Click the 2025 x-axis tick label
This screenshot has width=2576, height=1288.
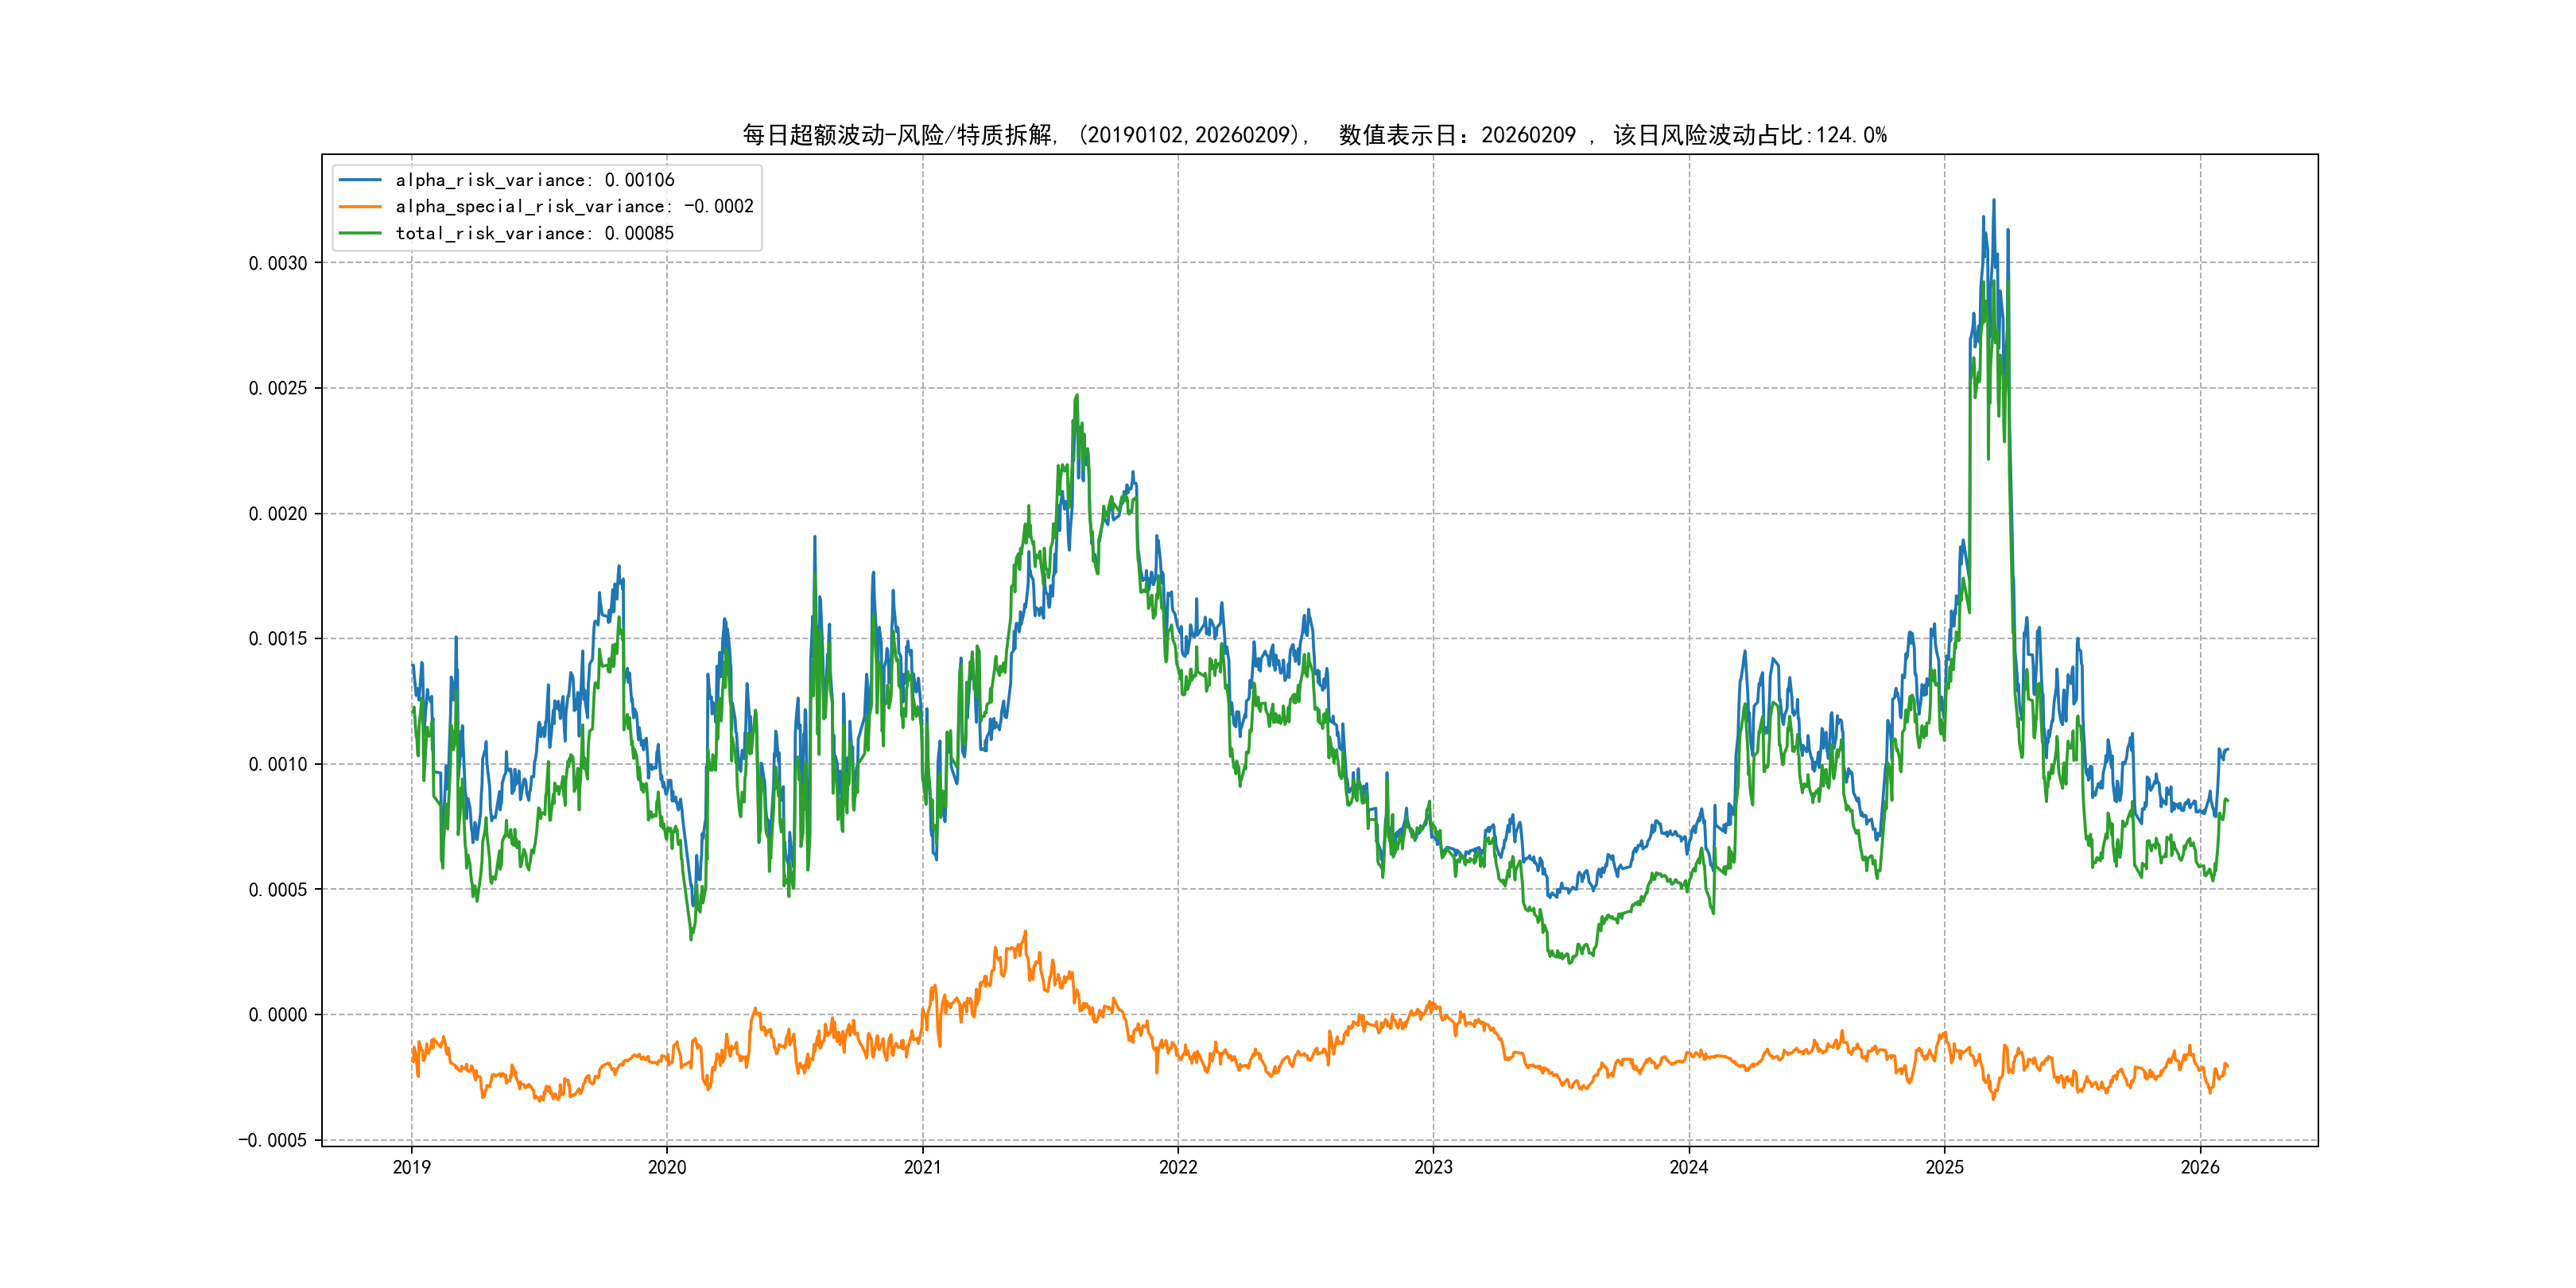(x=1944, y=1167)
